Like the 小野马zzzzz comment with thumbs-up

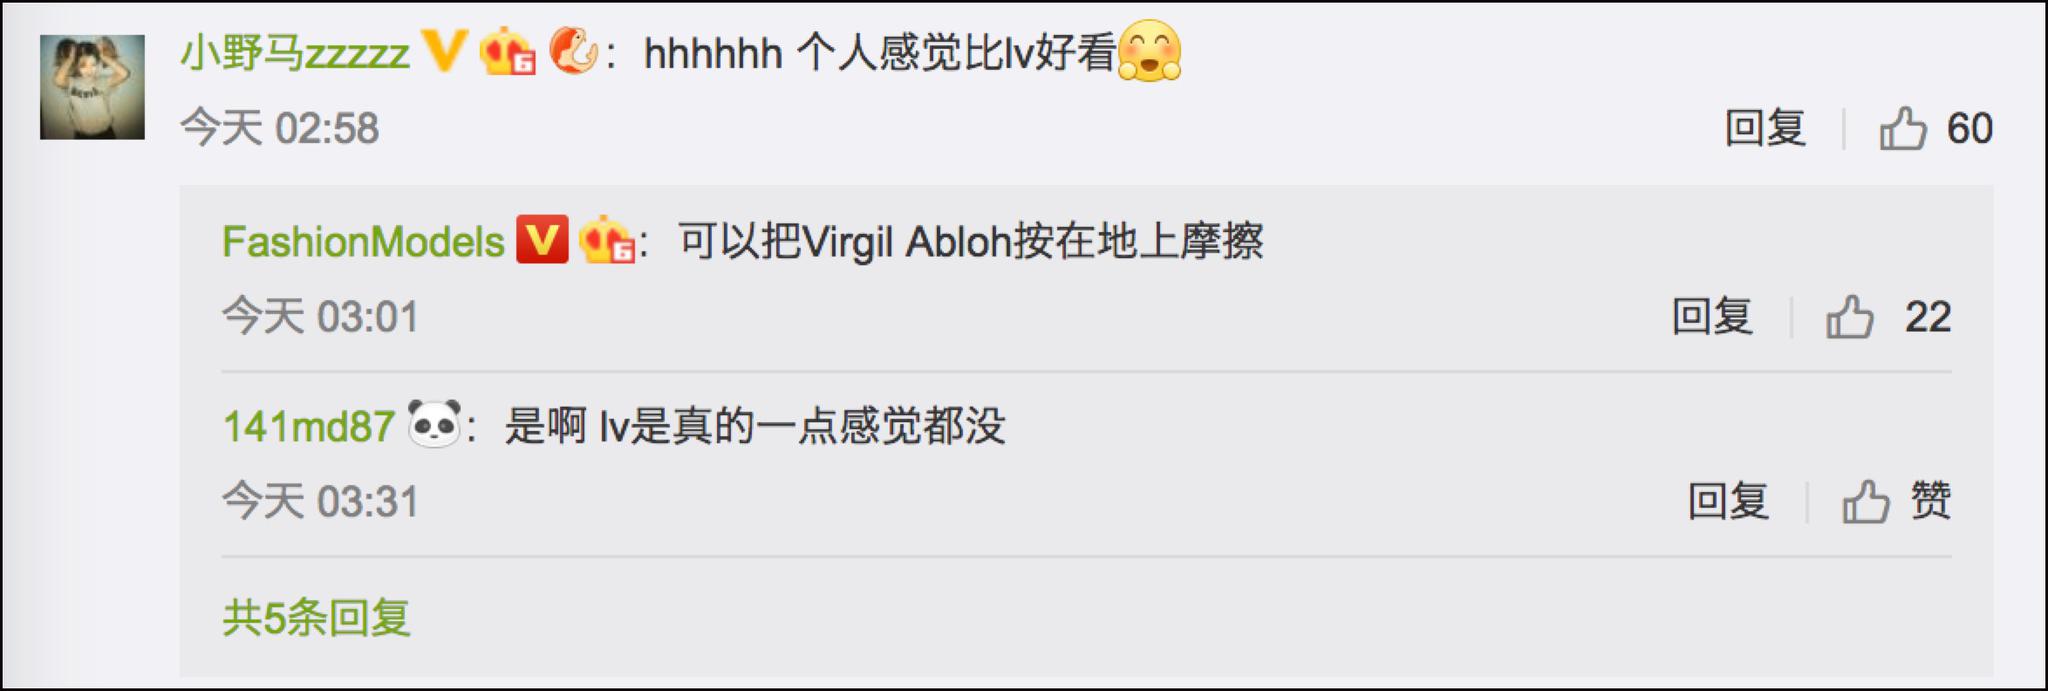[x=1902, y=128]
